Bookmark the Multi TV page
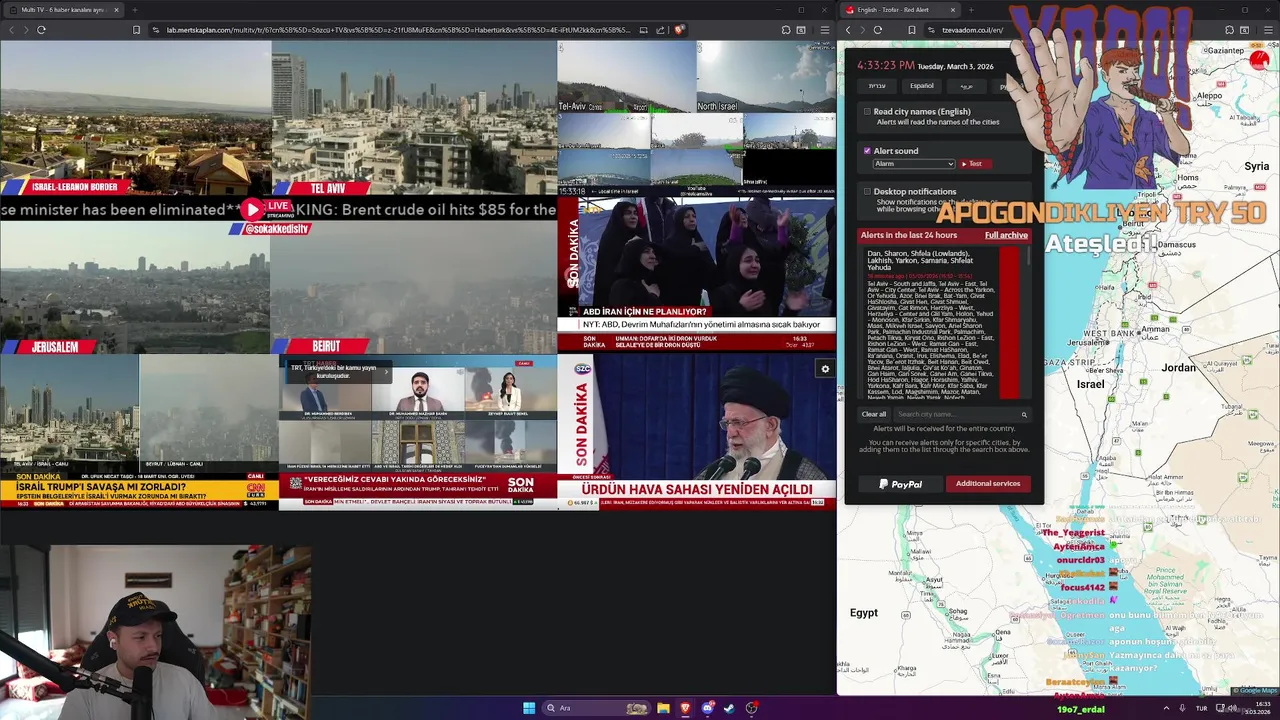The height and width of the screenshot is (720, 1280). [136, 30]
